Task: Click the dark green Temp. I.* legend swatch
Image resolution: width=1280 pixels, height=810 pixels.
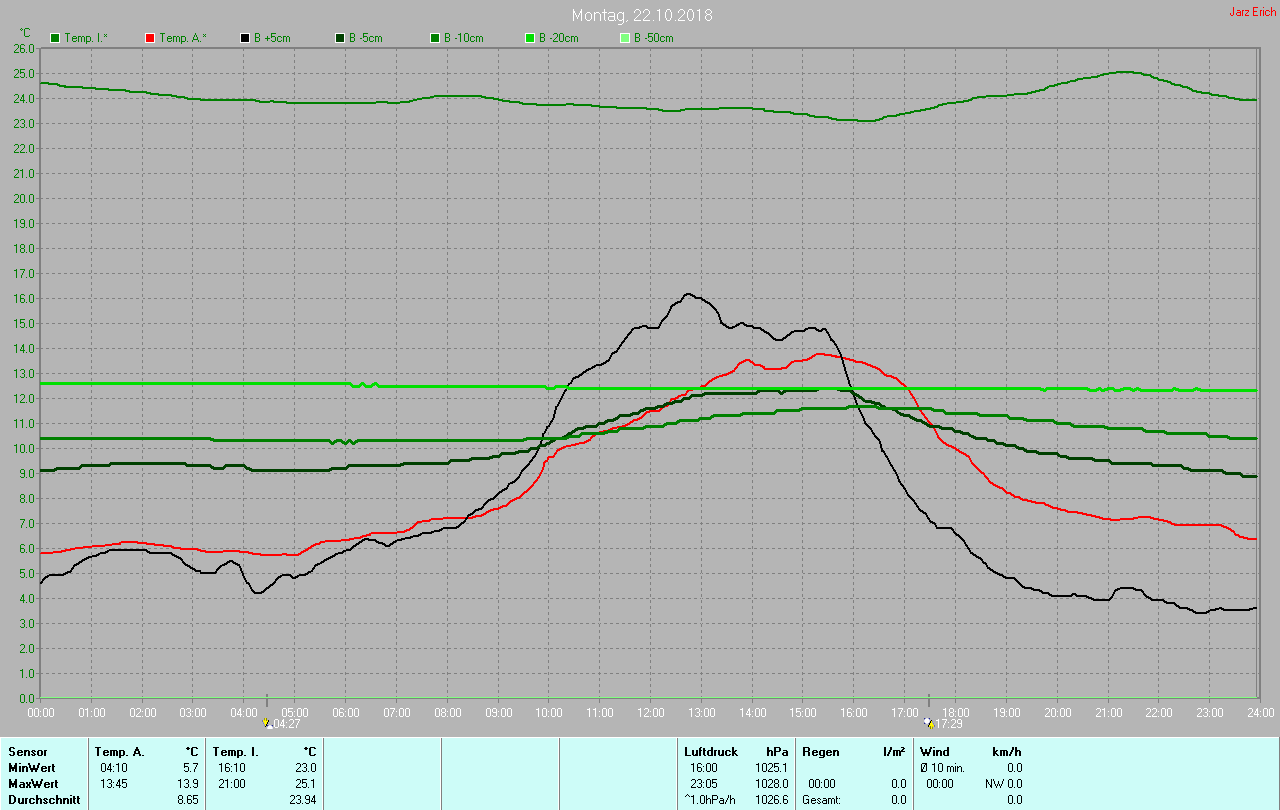Action: [x=55, y=38]
